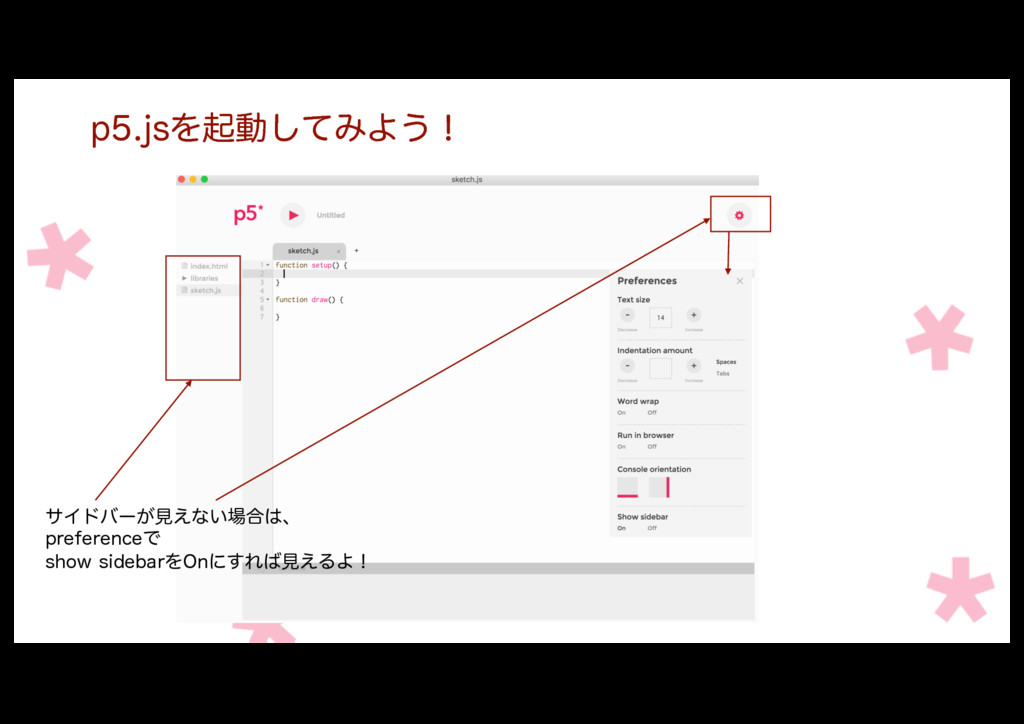This screenshot has width=1024, height=724.
Task: Increase the text size
Action: coord(694,315)
